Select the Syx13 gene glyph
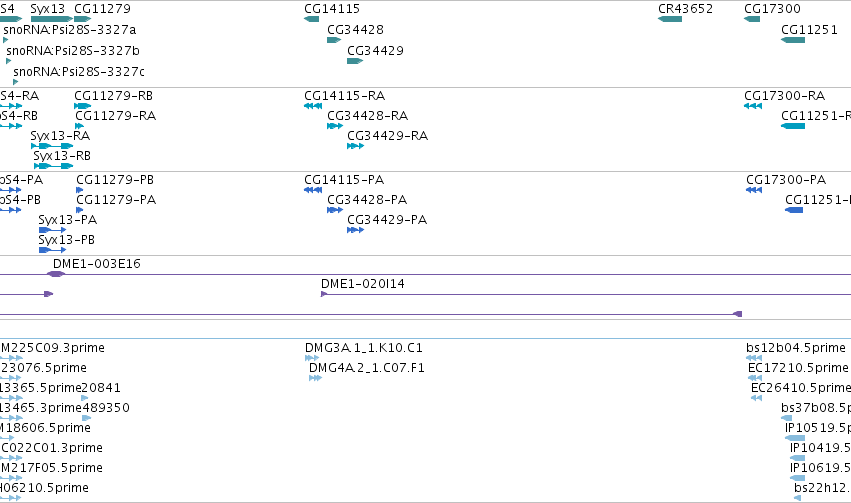Screen dimensions: 851x503 52,19
